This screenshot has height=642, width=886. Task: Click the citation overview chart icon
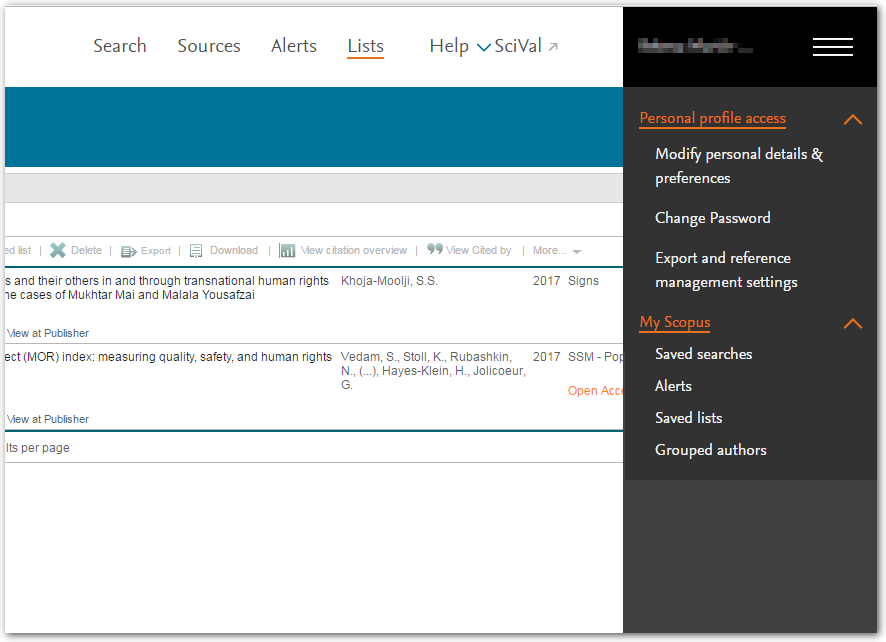tap(287, 250)
